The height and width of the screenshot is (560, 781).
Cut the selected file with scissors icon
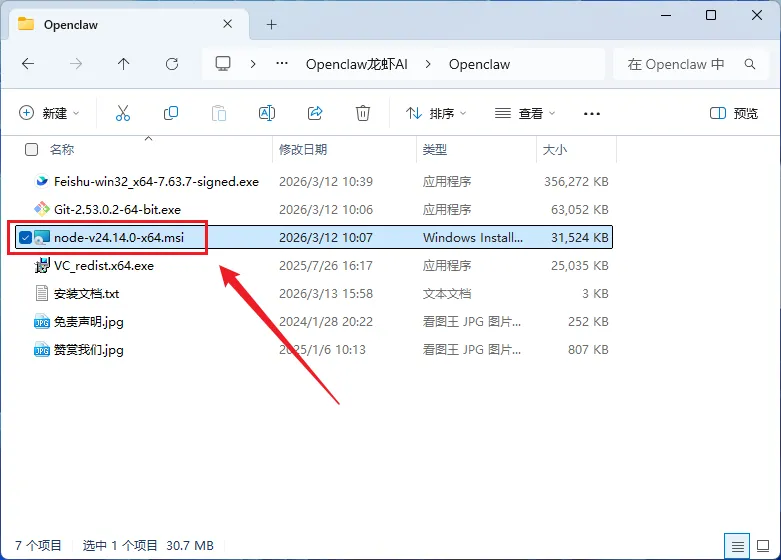tap(123, 113)
